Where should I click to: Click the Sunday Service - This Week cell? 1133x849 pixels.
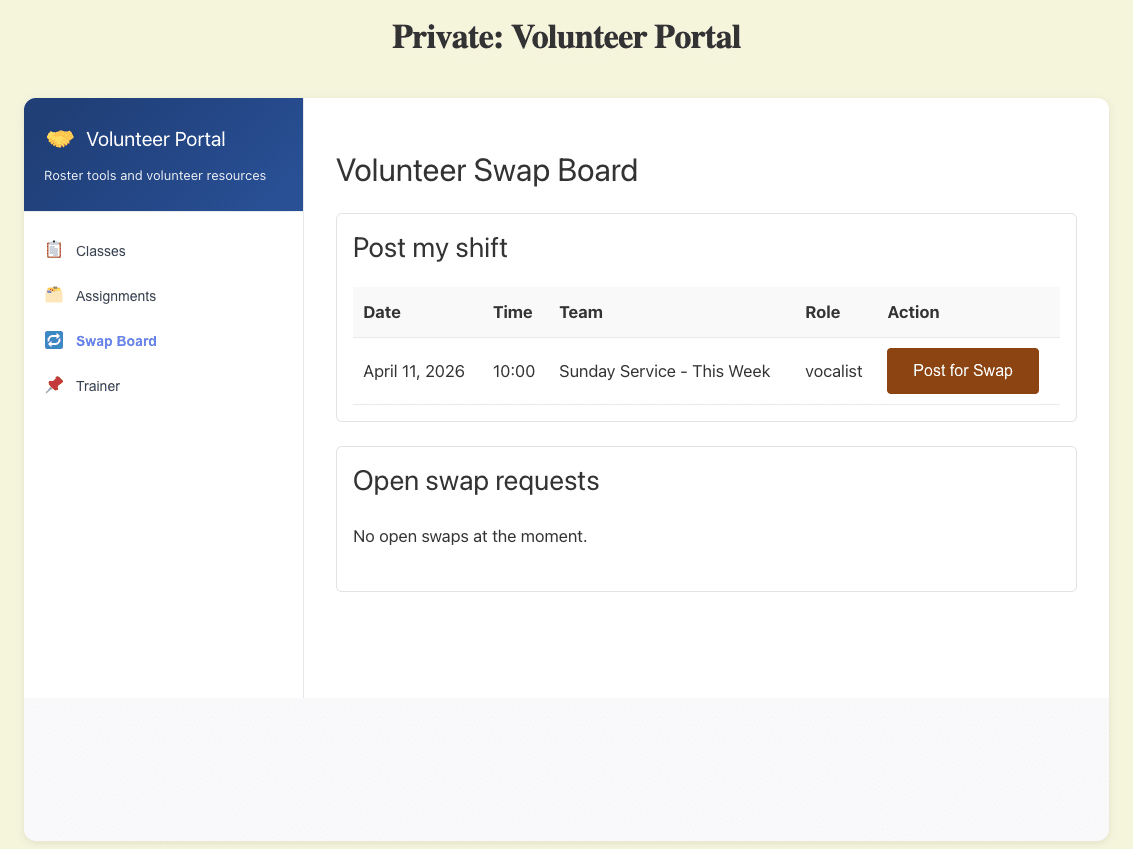tap(664, 371)
